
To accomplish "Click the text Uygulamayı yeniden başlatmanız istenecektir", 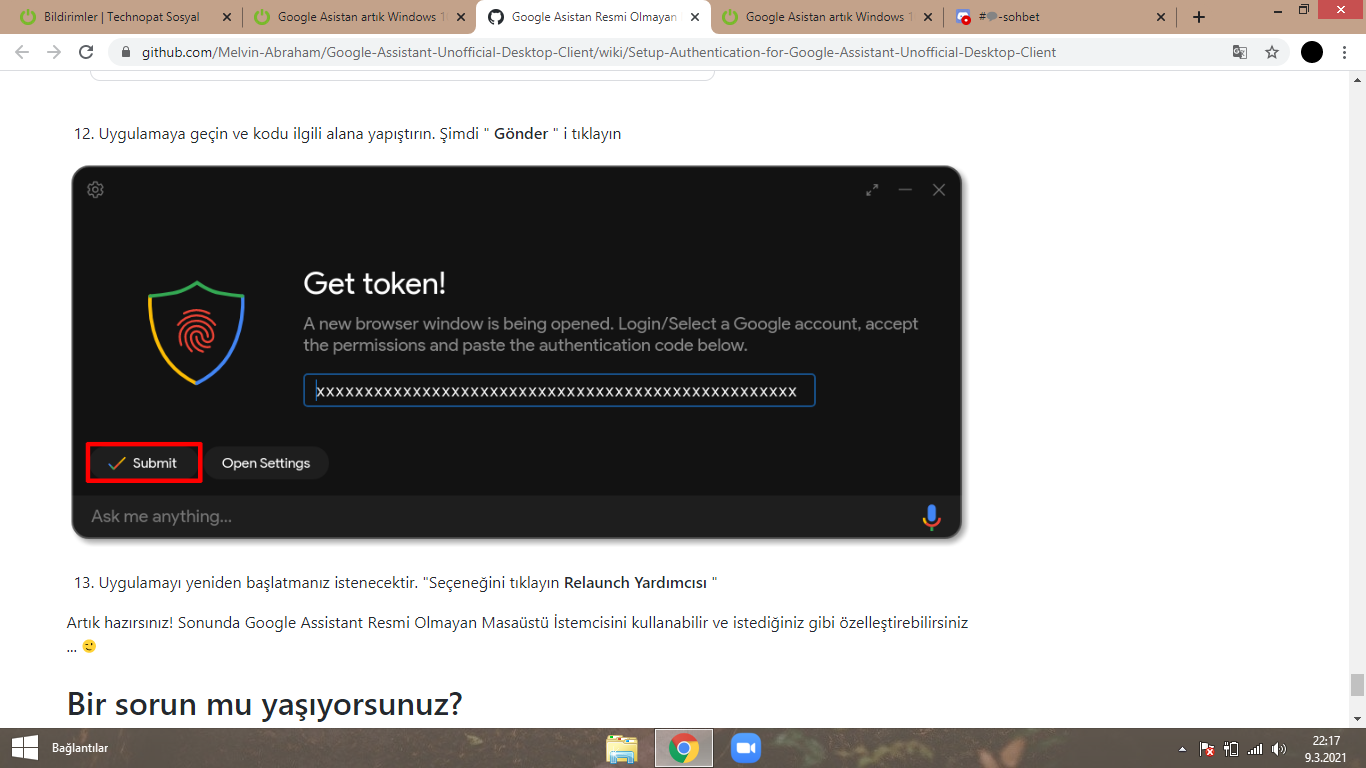I will tap(259, 582).
